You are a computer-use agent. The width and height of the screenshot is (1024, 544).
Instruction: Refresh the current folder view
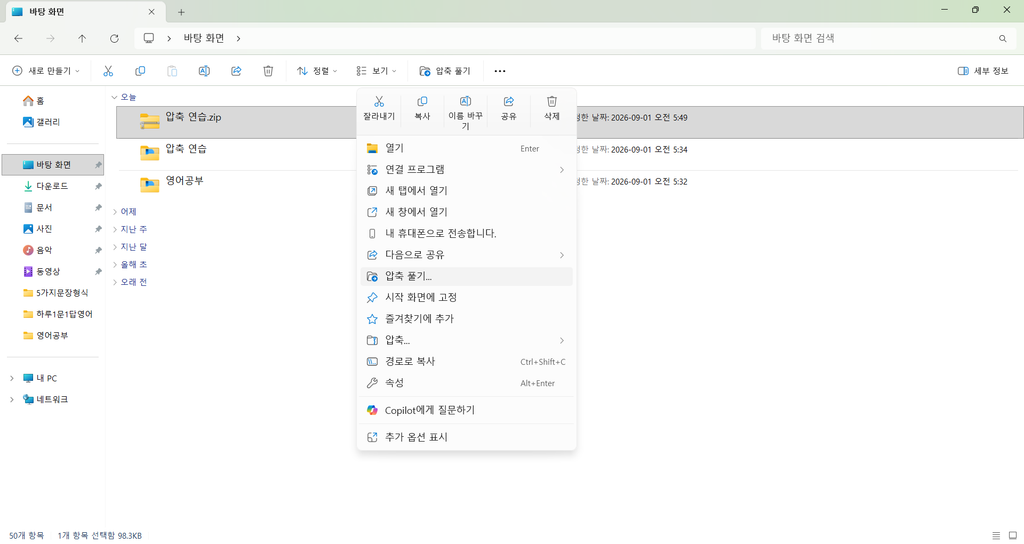(114, 39)
